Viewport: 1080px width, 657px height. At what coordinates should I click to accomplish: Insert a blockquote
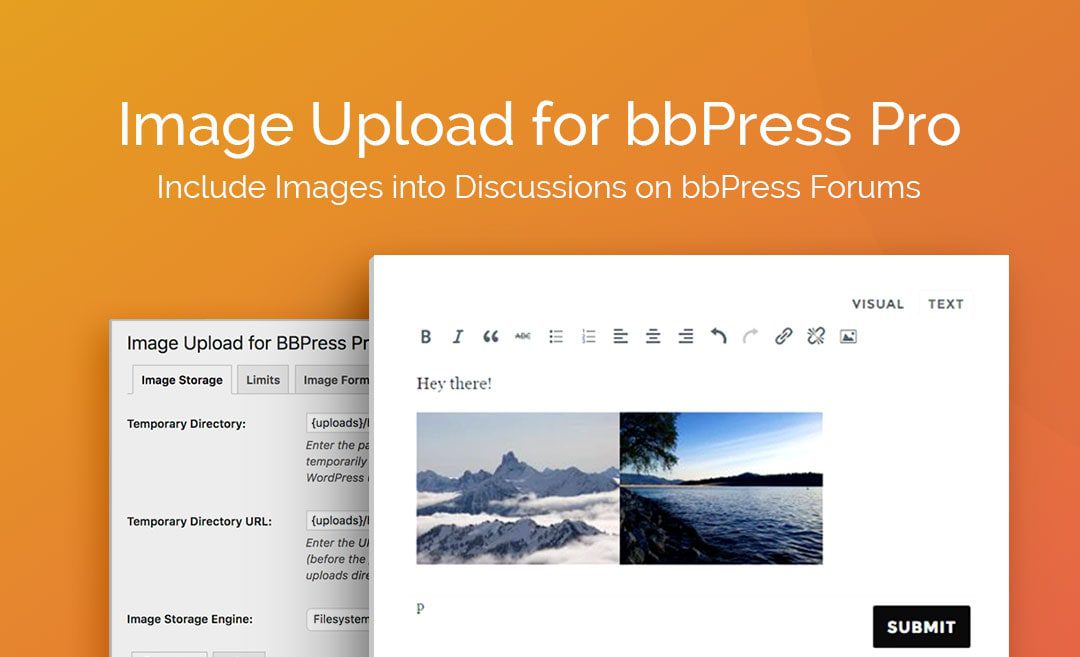click(x=490, y=336)
